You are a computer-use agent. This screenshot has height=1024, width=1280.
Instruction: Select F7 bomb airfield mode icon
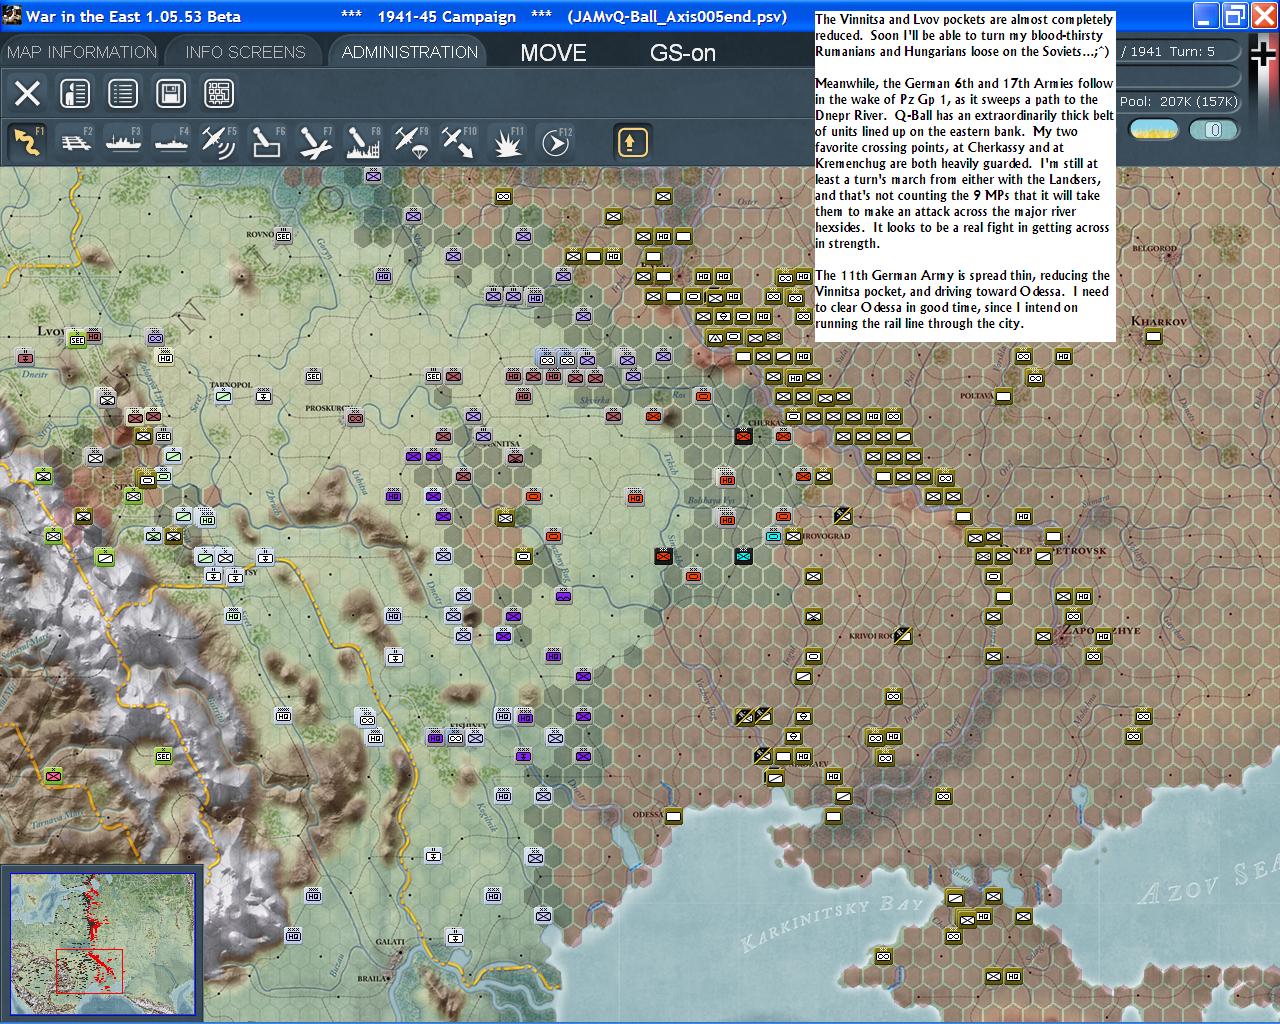coord(315,142)
